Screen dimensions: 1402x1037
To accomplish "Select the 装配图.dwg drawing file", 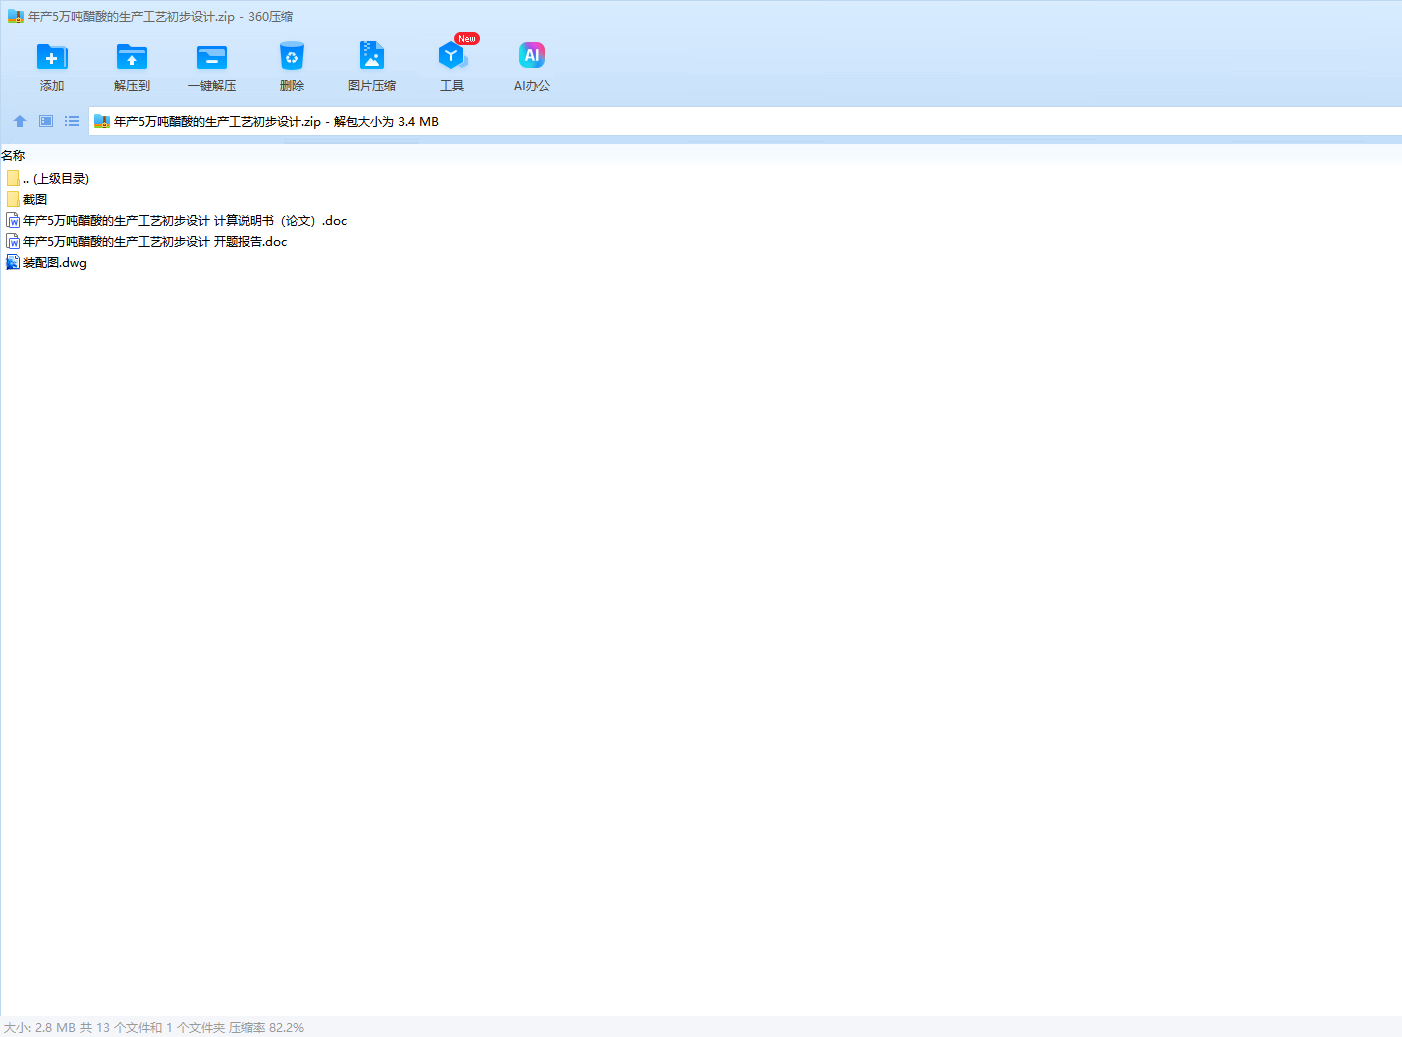I will (x=55, y=263).
